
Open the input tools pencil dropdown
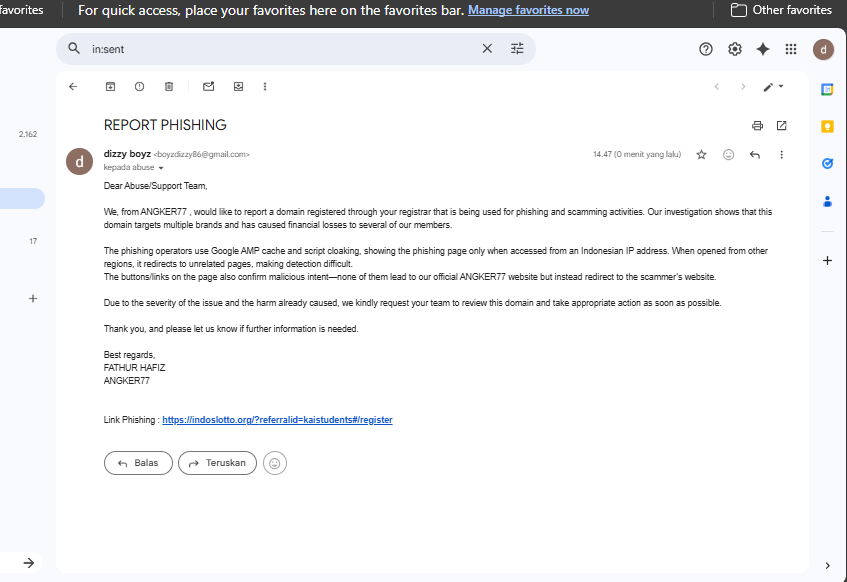click(x=773, y=86)
